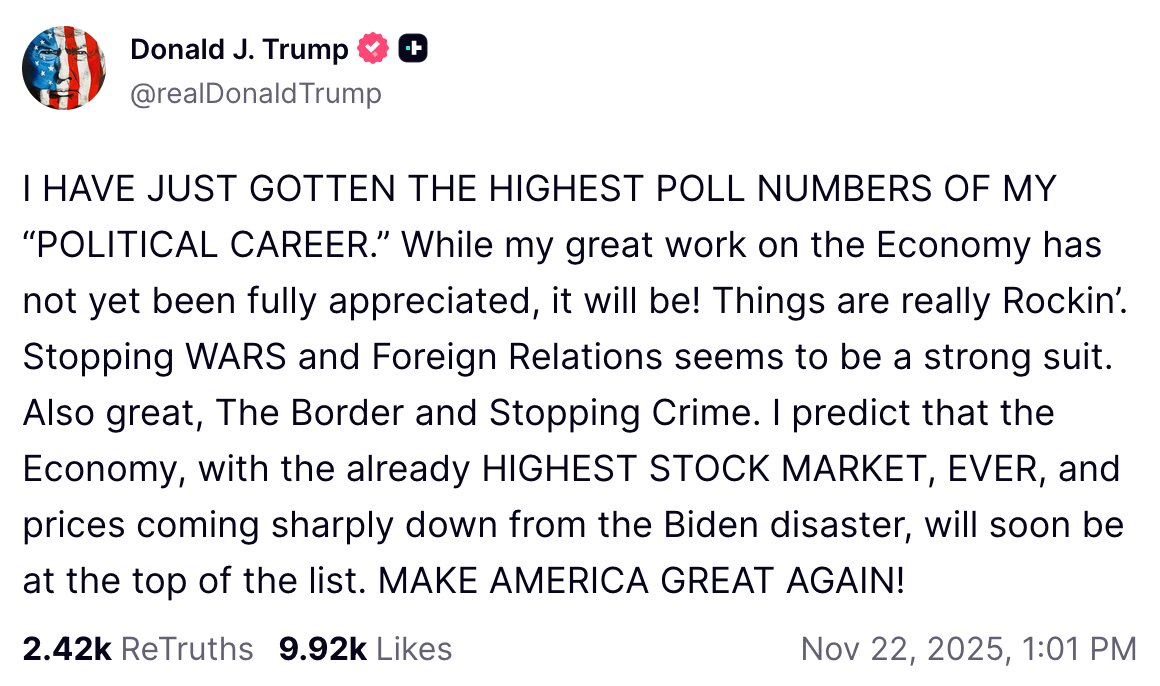Click the red verified checkmark badge

pos(374,49)
